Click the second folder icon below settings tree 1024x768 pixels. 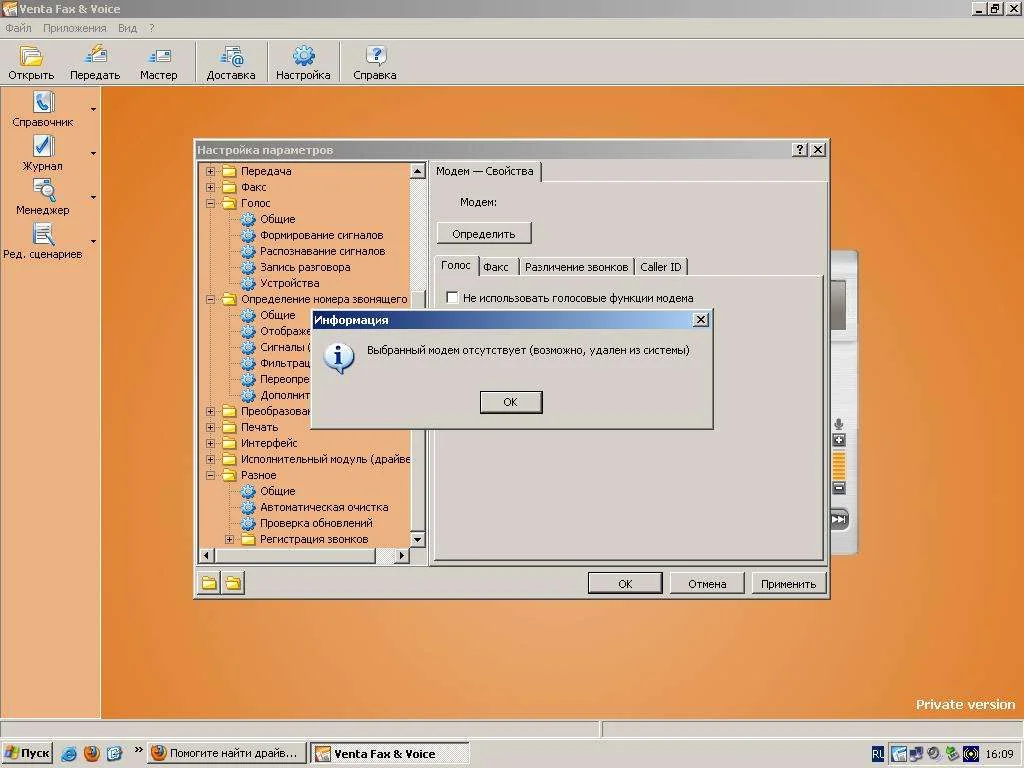[x=234, y=583]
